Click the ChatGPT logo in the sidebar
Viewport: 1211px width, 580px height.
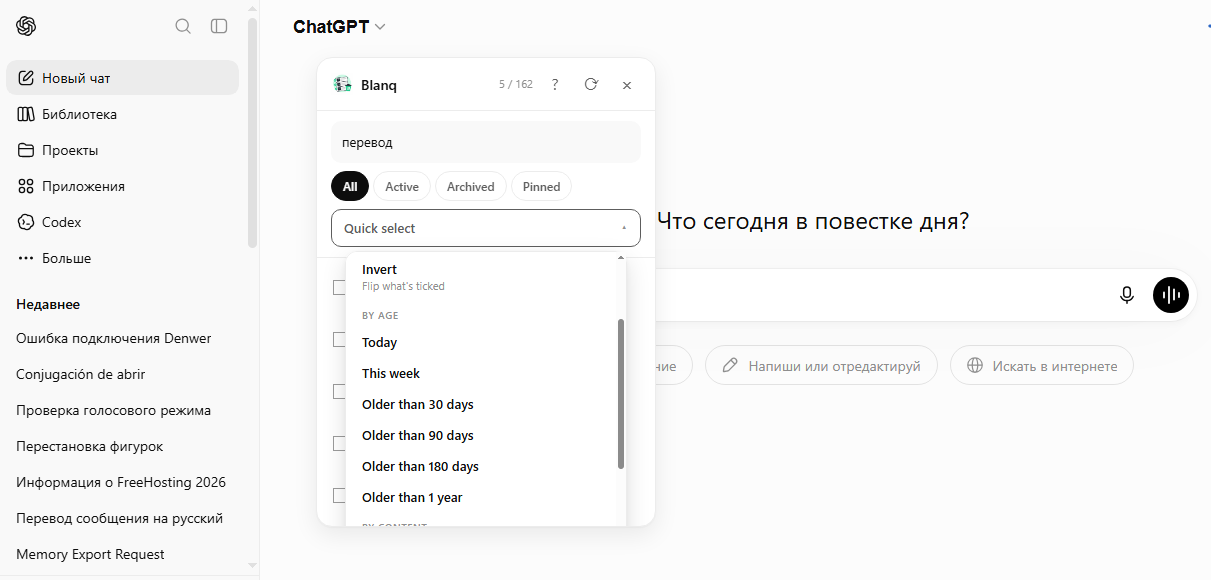[x=26, y=26]
